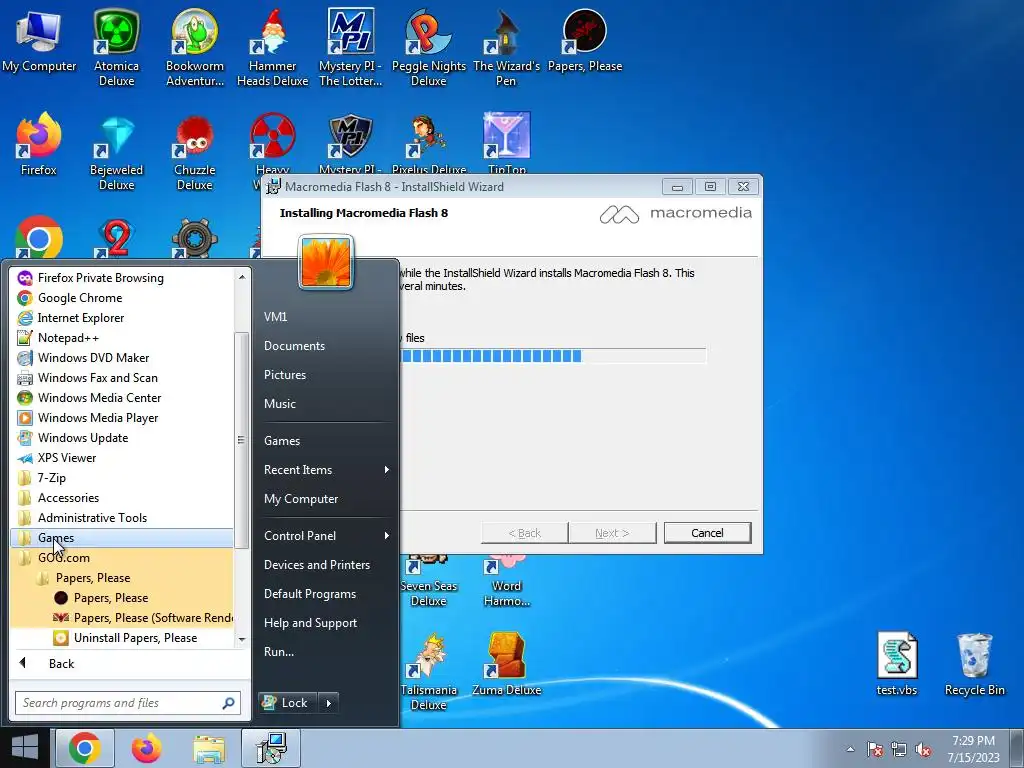Click the Lock button

[287, 703]
